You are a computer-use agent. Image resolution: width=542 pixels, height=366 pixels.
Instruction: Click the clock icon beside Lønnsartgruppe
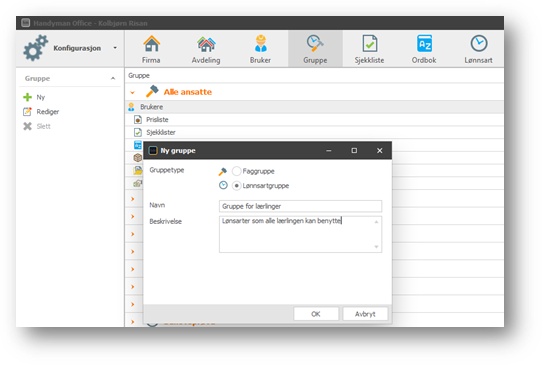(x=223, y=185)
